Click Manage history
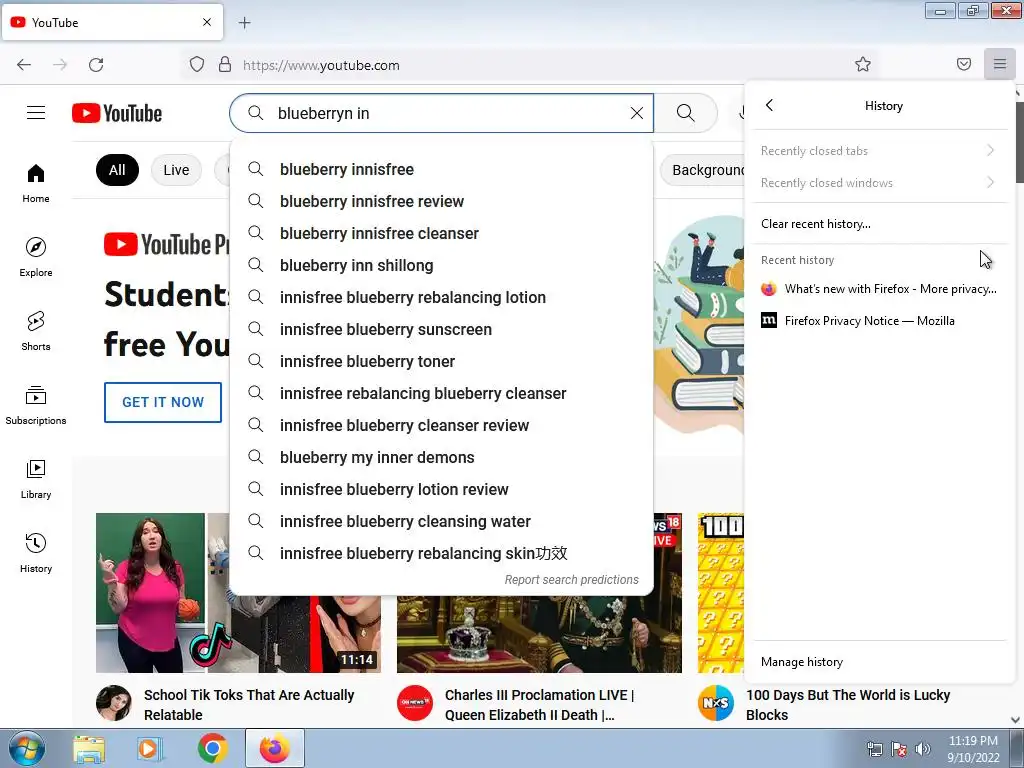 878,662
